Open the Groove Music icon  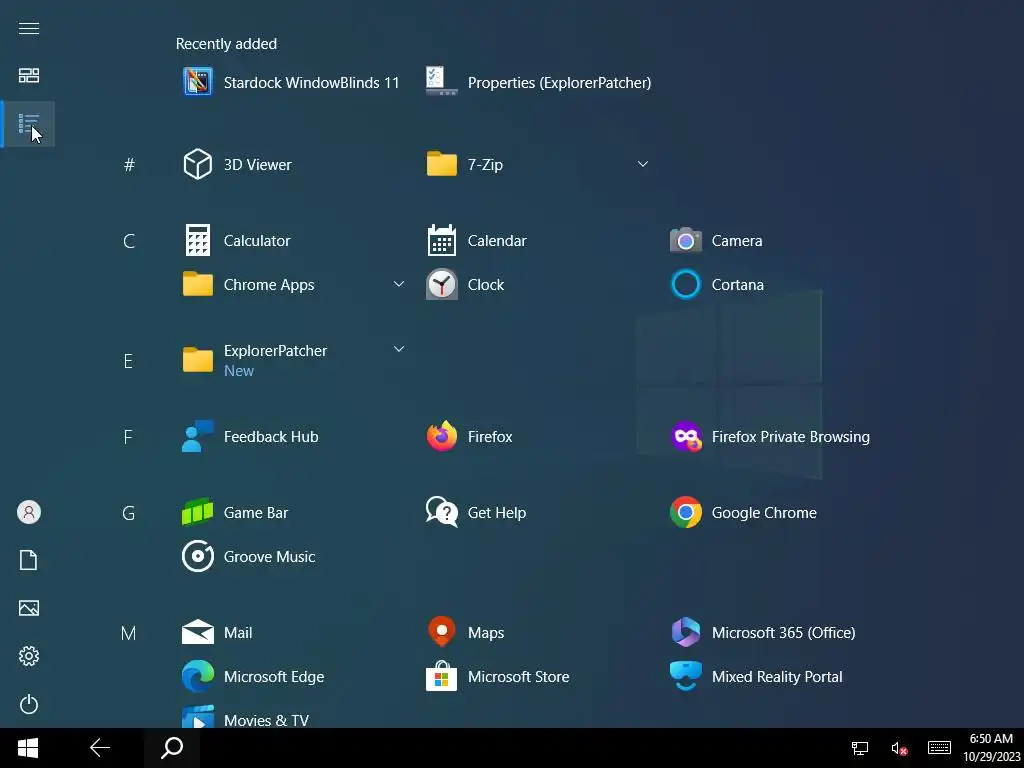pos(197,556)
